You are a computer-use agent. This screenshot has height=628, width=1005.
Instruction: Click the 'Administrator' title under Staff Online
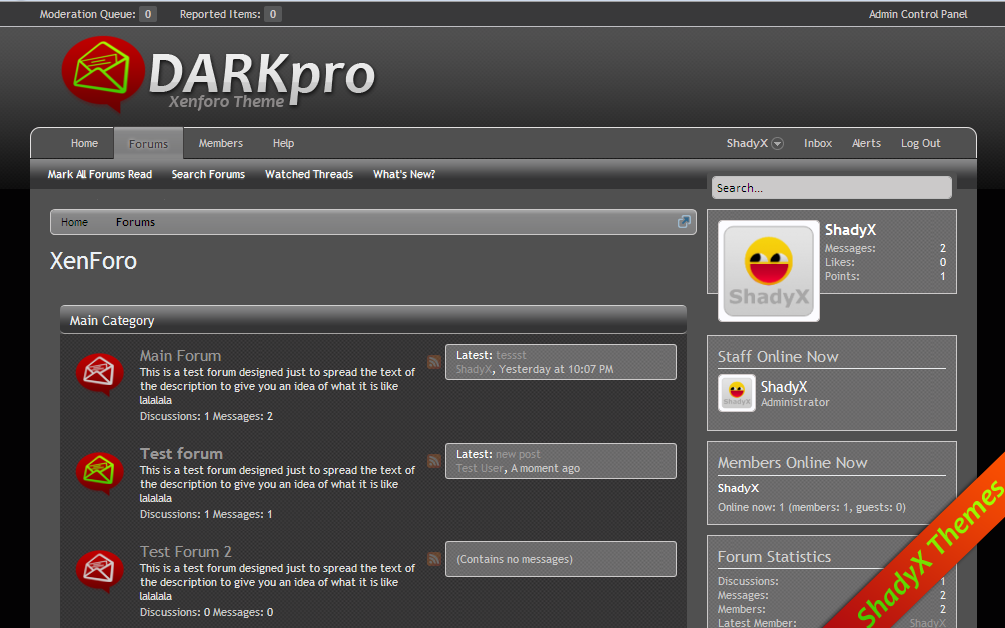click(x=795, y=402)
